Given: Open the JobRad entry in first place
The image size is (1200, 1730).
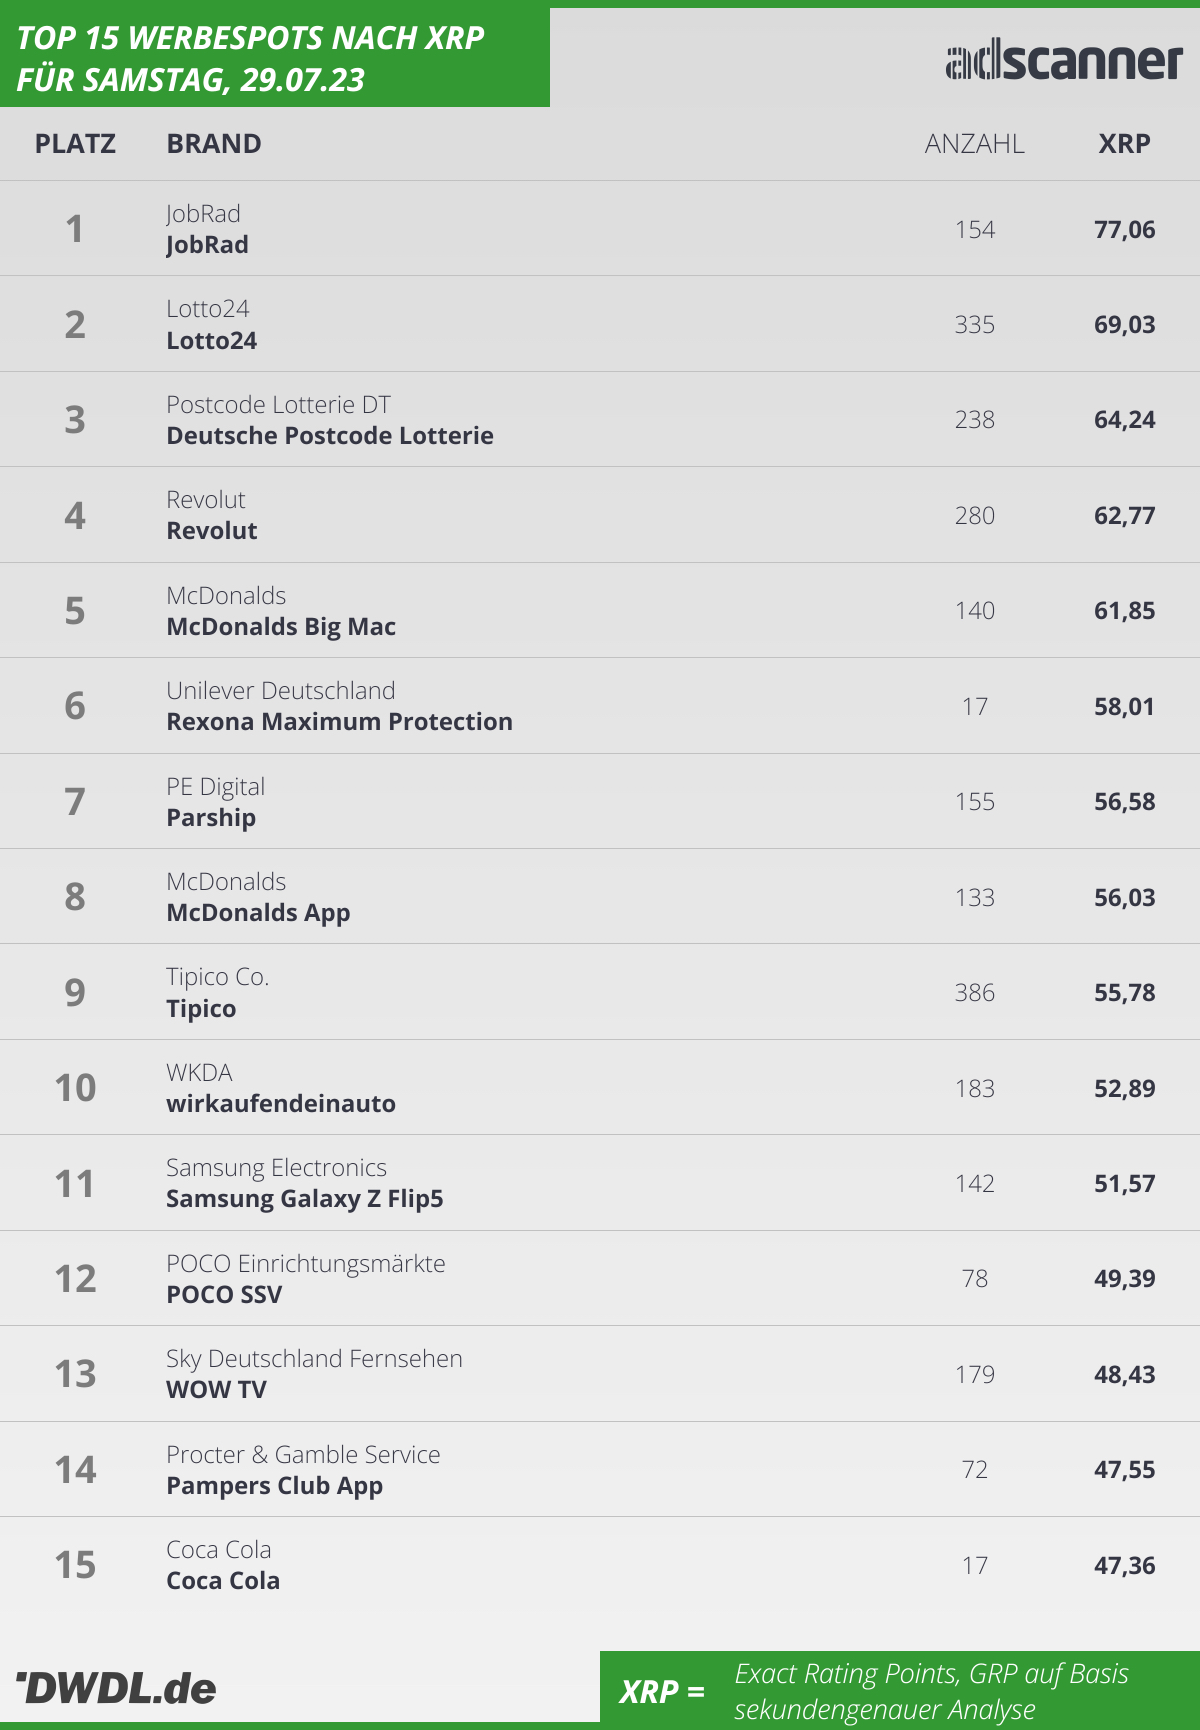Looking at the screenshot, I should tap(600, 229).
